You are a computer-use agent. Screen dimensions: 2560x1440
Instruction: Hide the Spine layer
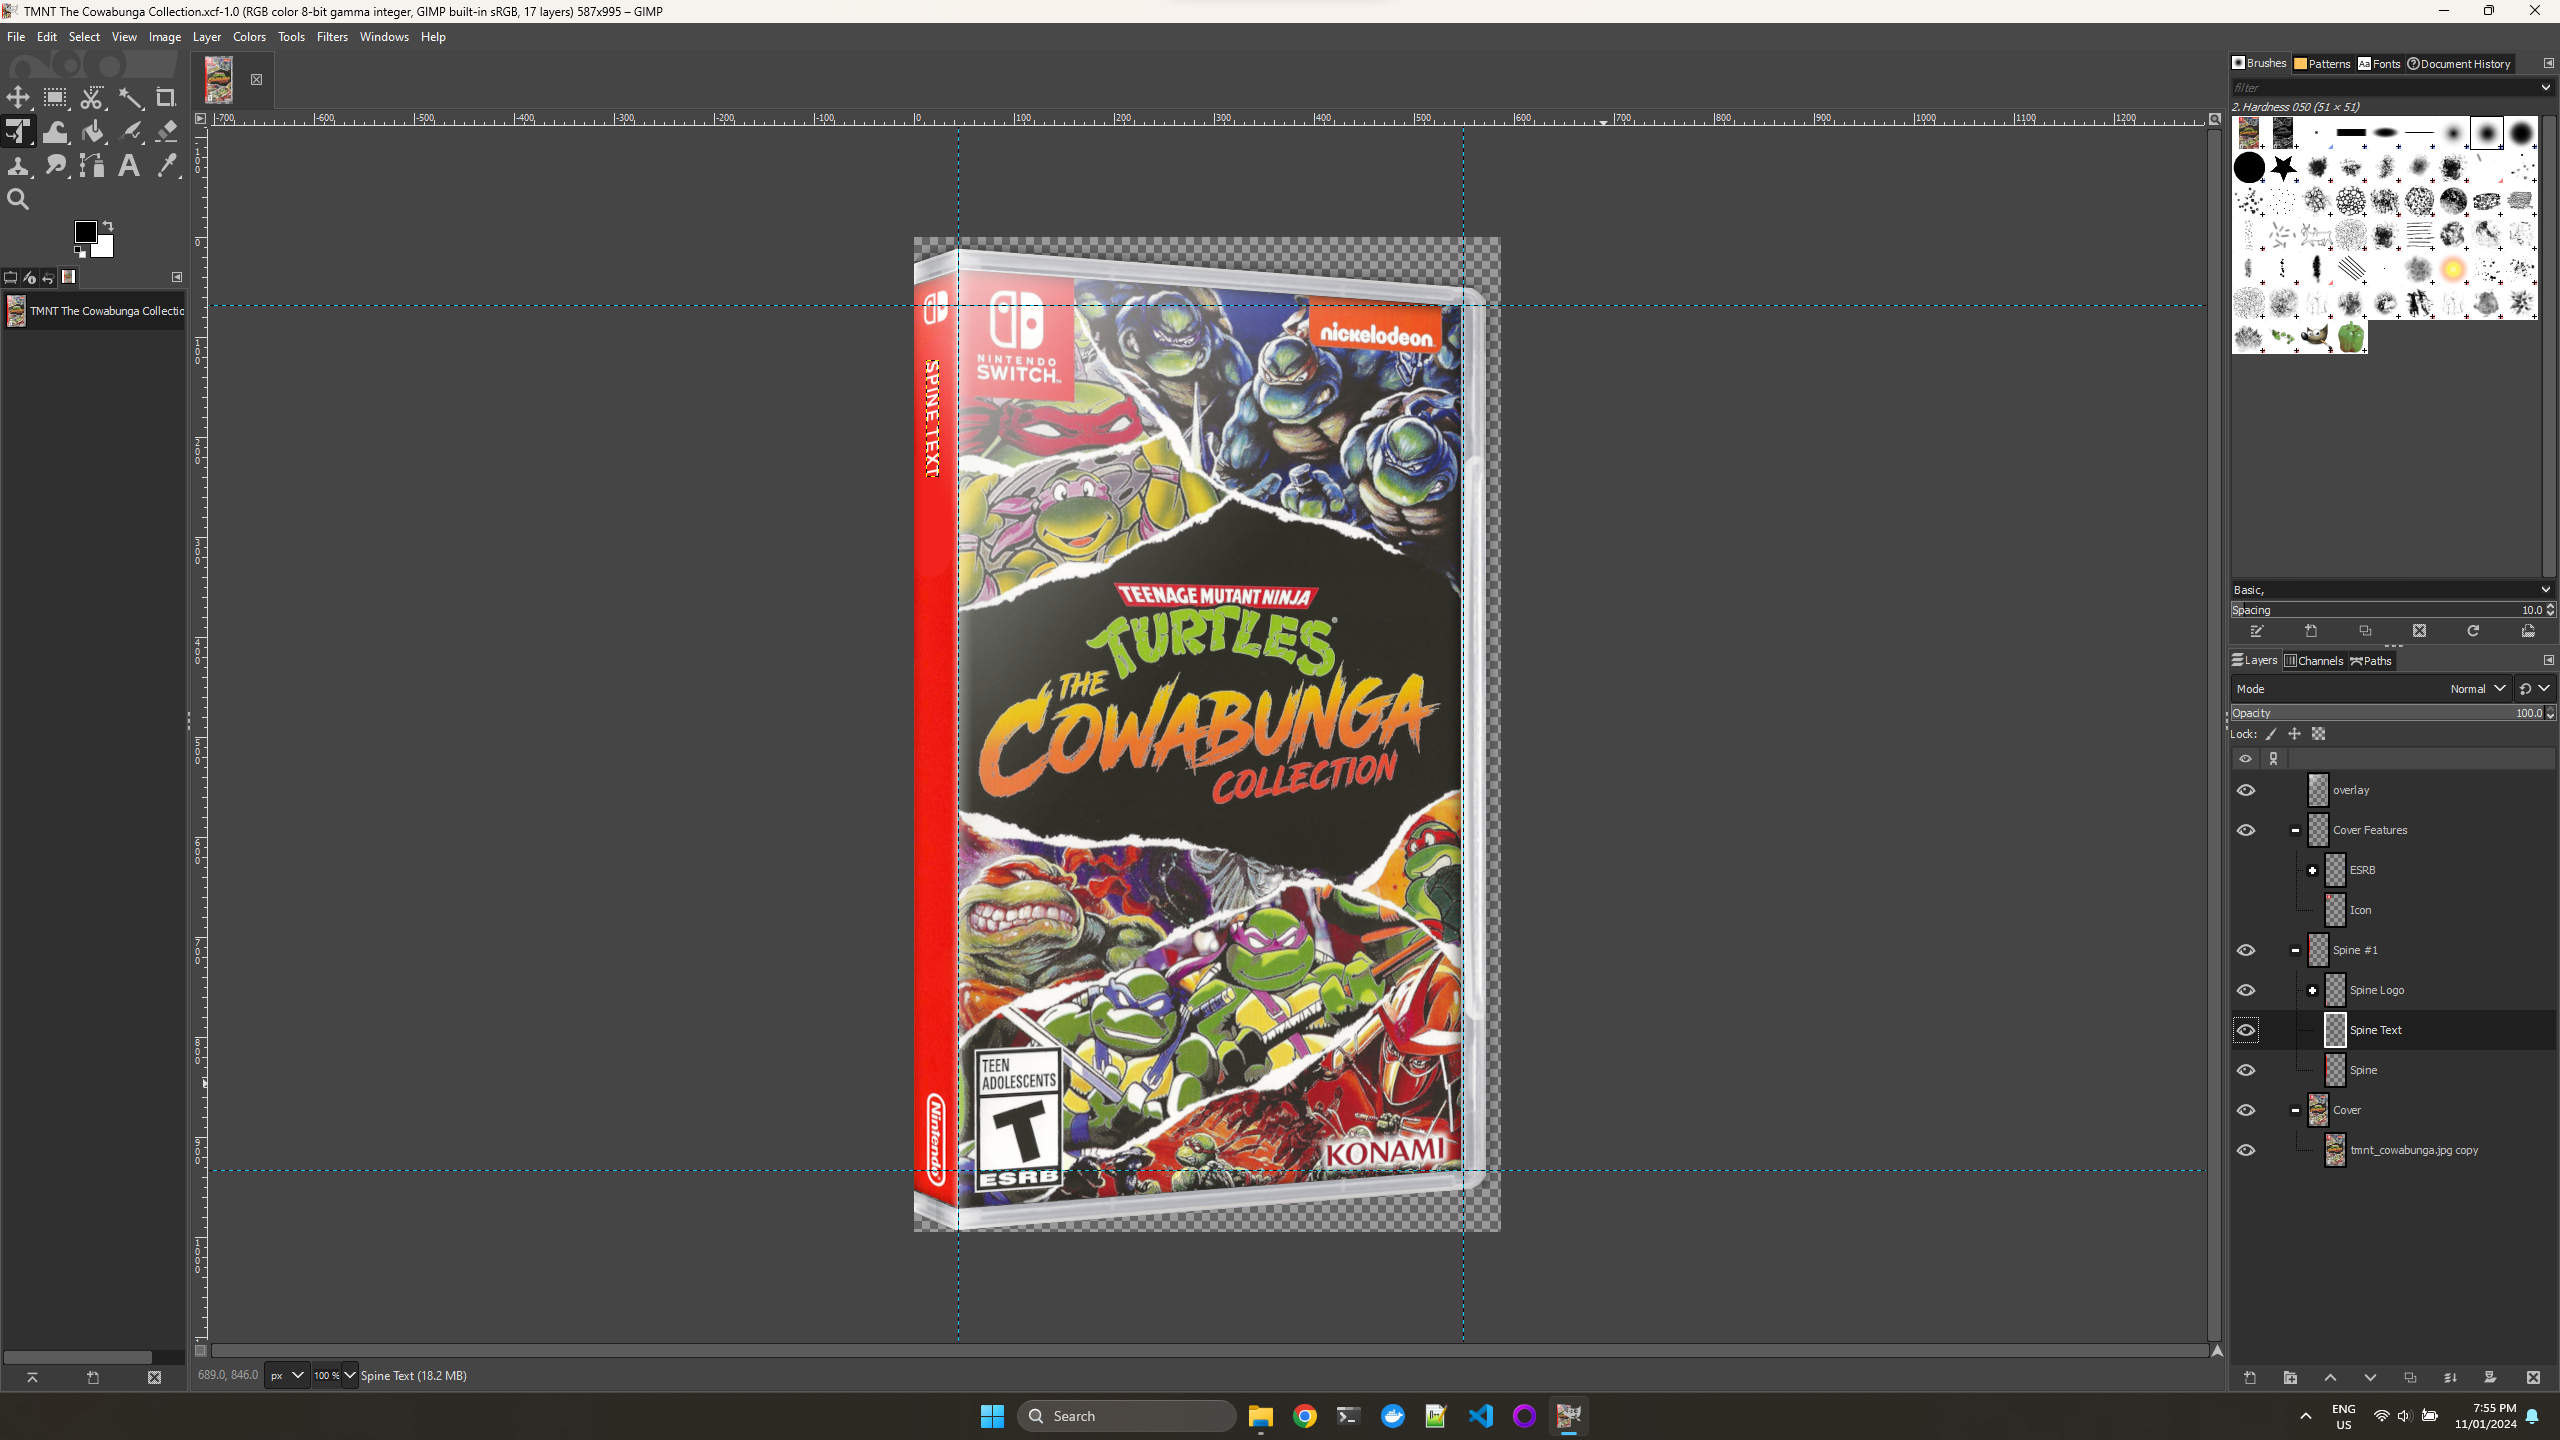click(2246, 1070)
